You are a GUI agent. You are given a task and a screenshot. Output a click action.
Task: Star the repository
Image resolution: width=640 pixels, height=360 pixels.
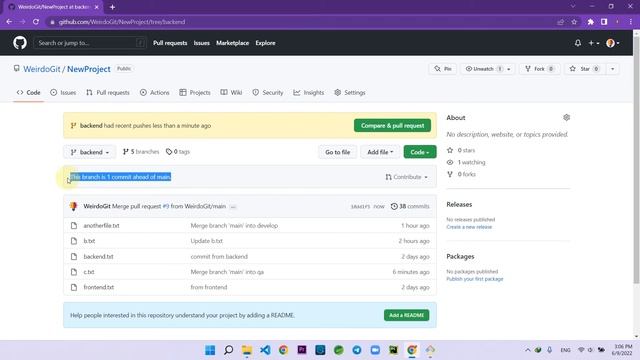584,69
